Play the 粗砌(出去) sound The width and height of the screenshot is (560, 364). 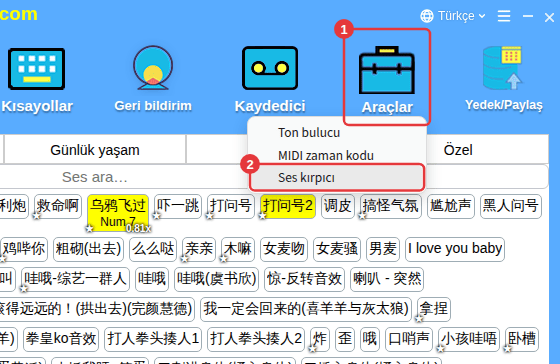89,249
